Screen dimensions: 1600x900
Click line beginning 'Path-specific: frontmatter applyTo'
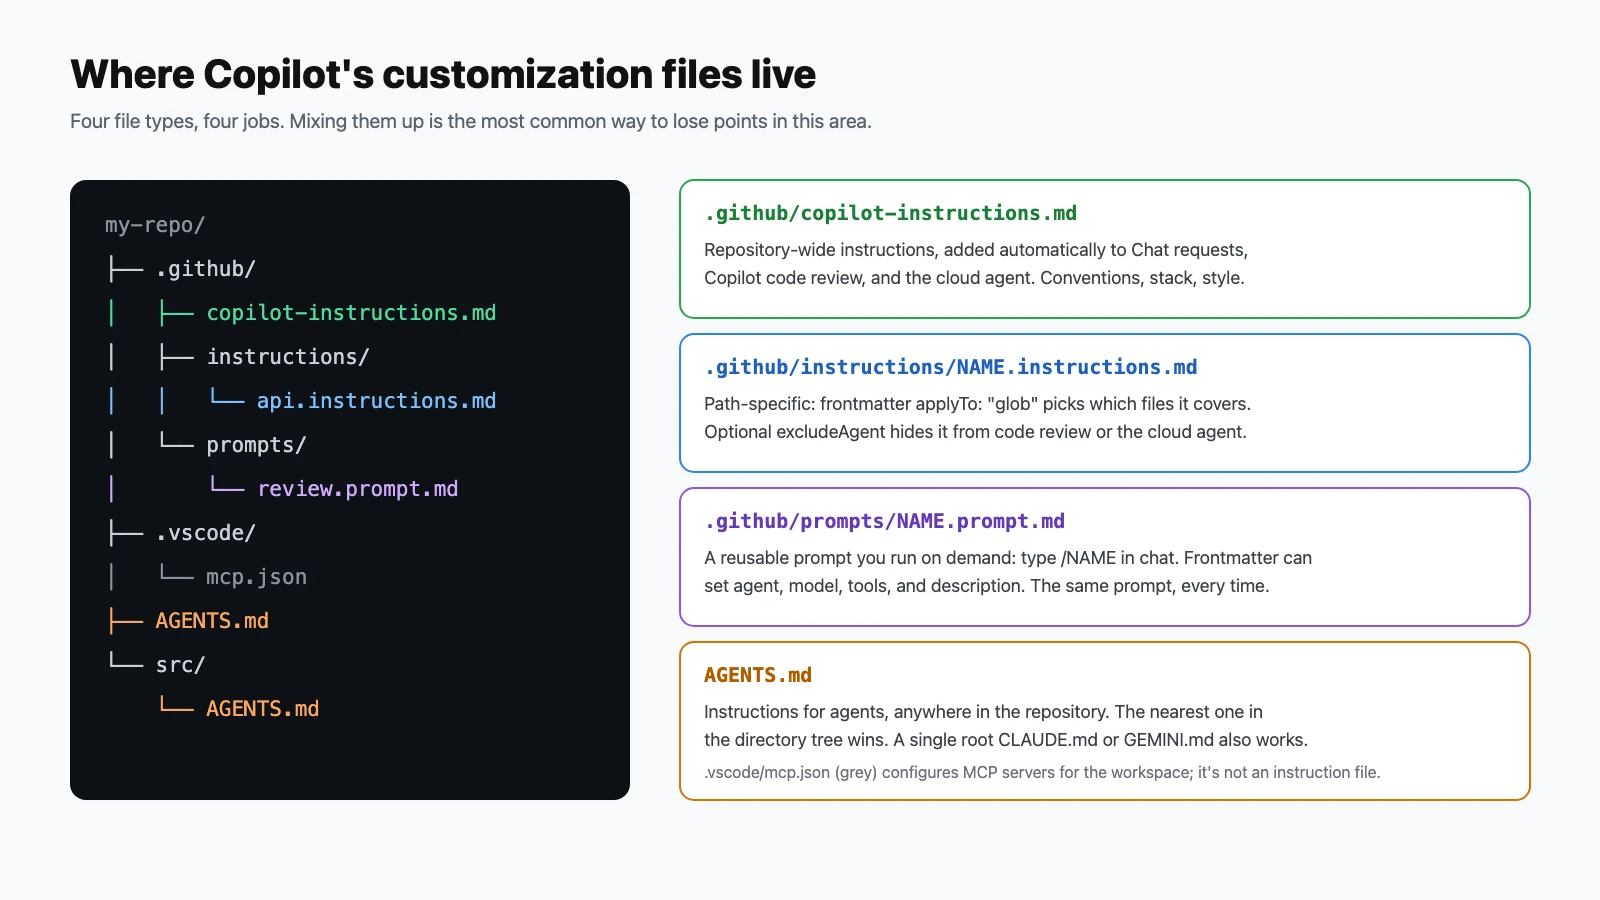coord(977,404)
